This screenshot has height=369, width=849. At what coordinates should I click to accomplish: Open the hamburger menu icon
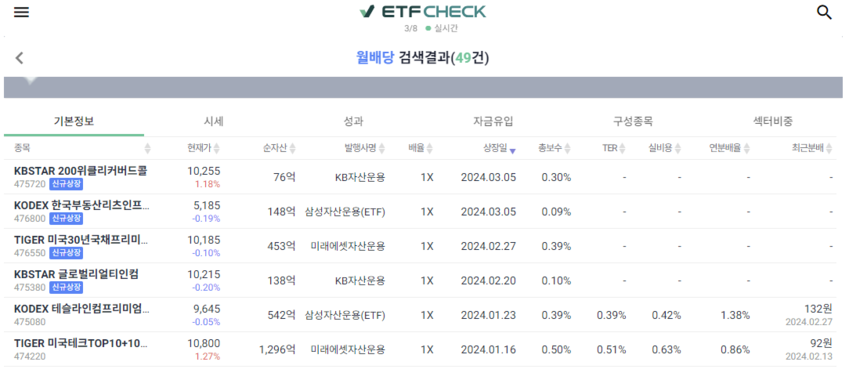click(21, 12)
